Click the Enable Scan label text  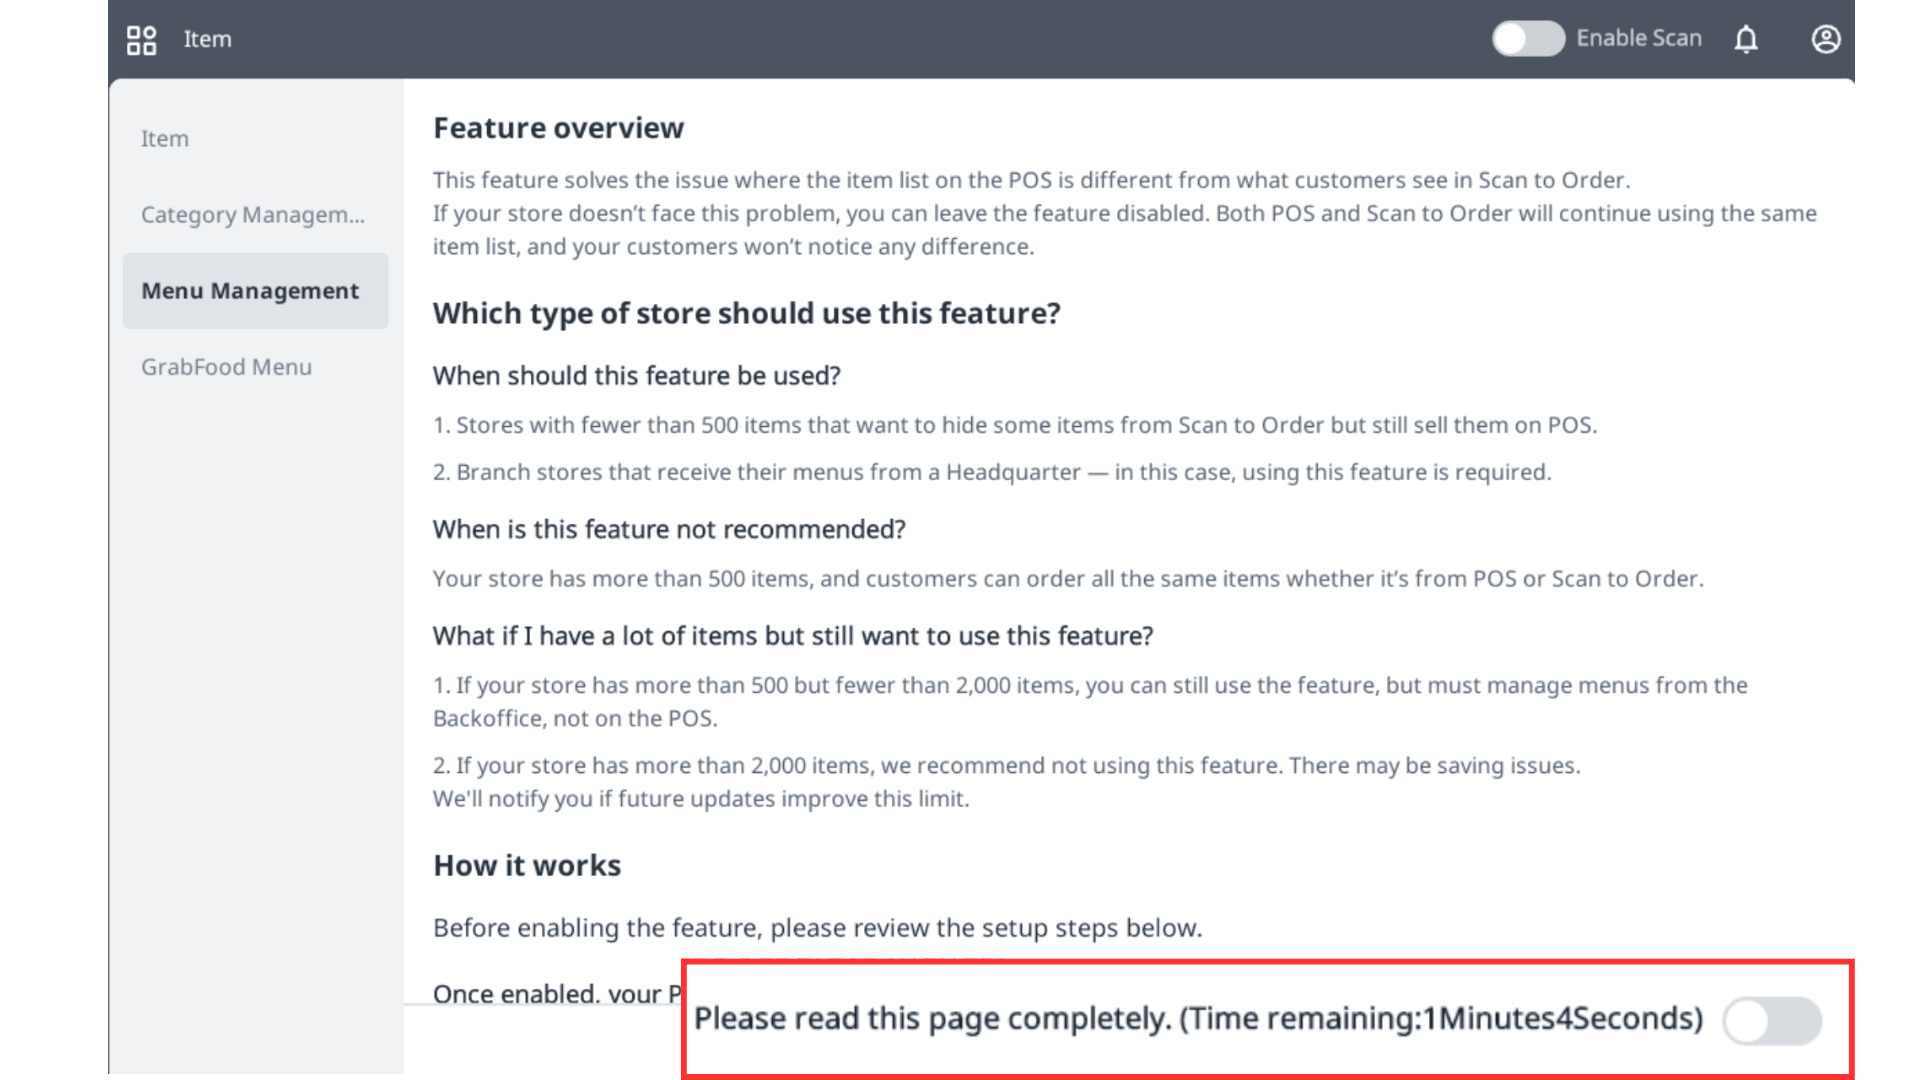click(1638, 39)
